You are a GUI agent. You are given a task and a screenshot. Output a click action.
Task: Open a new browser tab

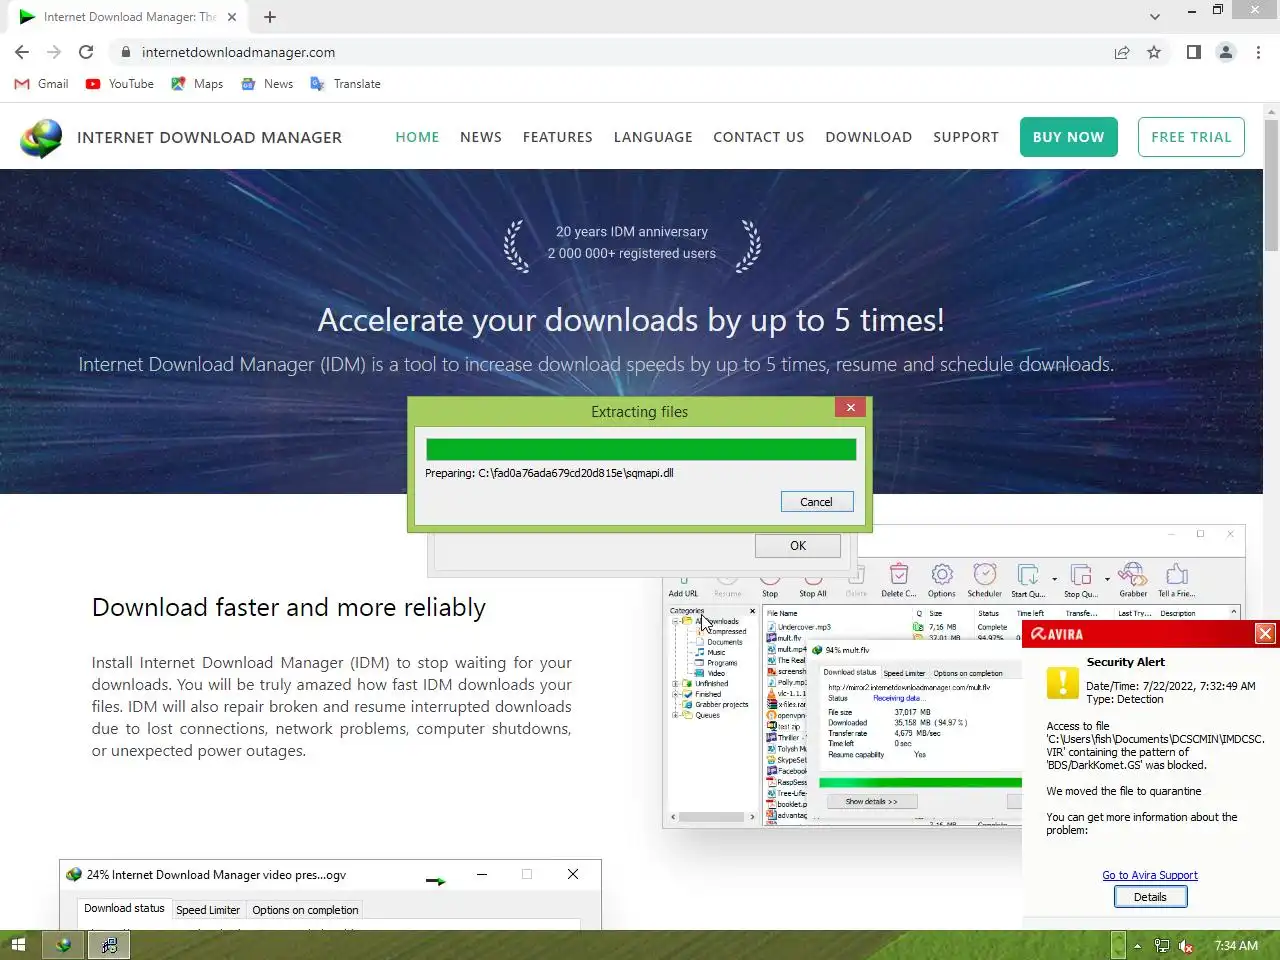(270, 17)
